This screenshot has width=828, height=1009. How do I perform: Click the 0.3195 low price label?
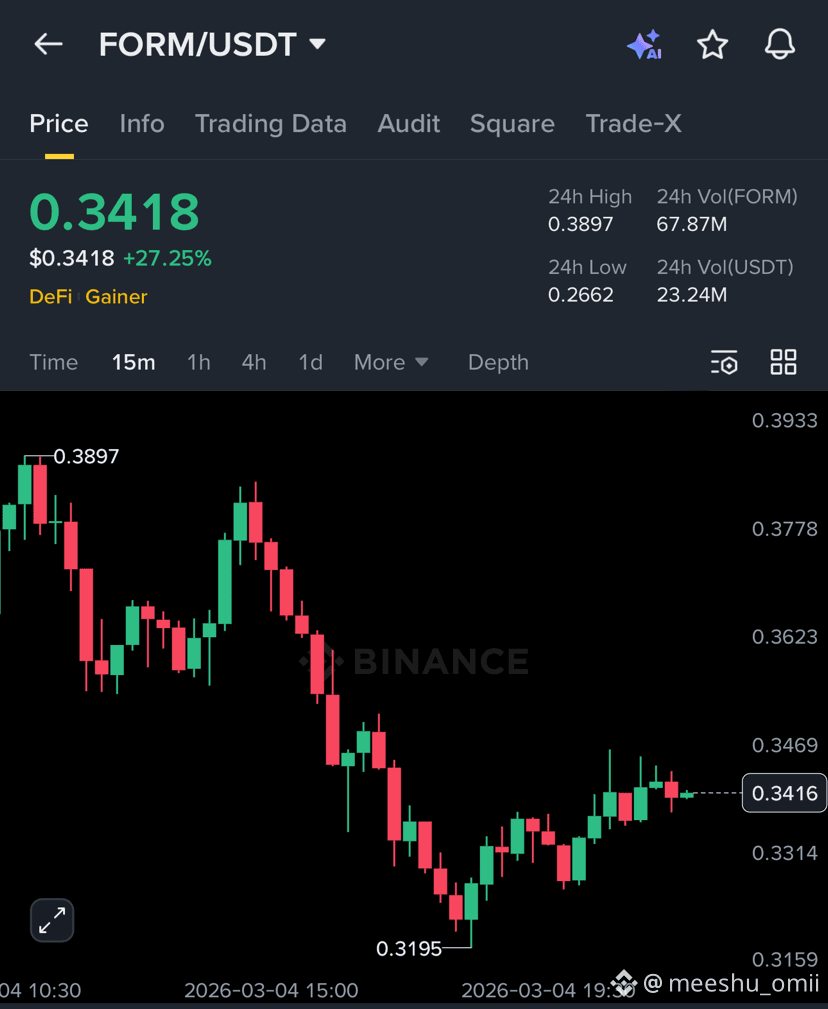tap(409, 949)
